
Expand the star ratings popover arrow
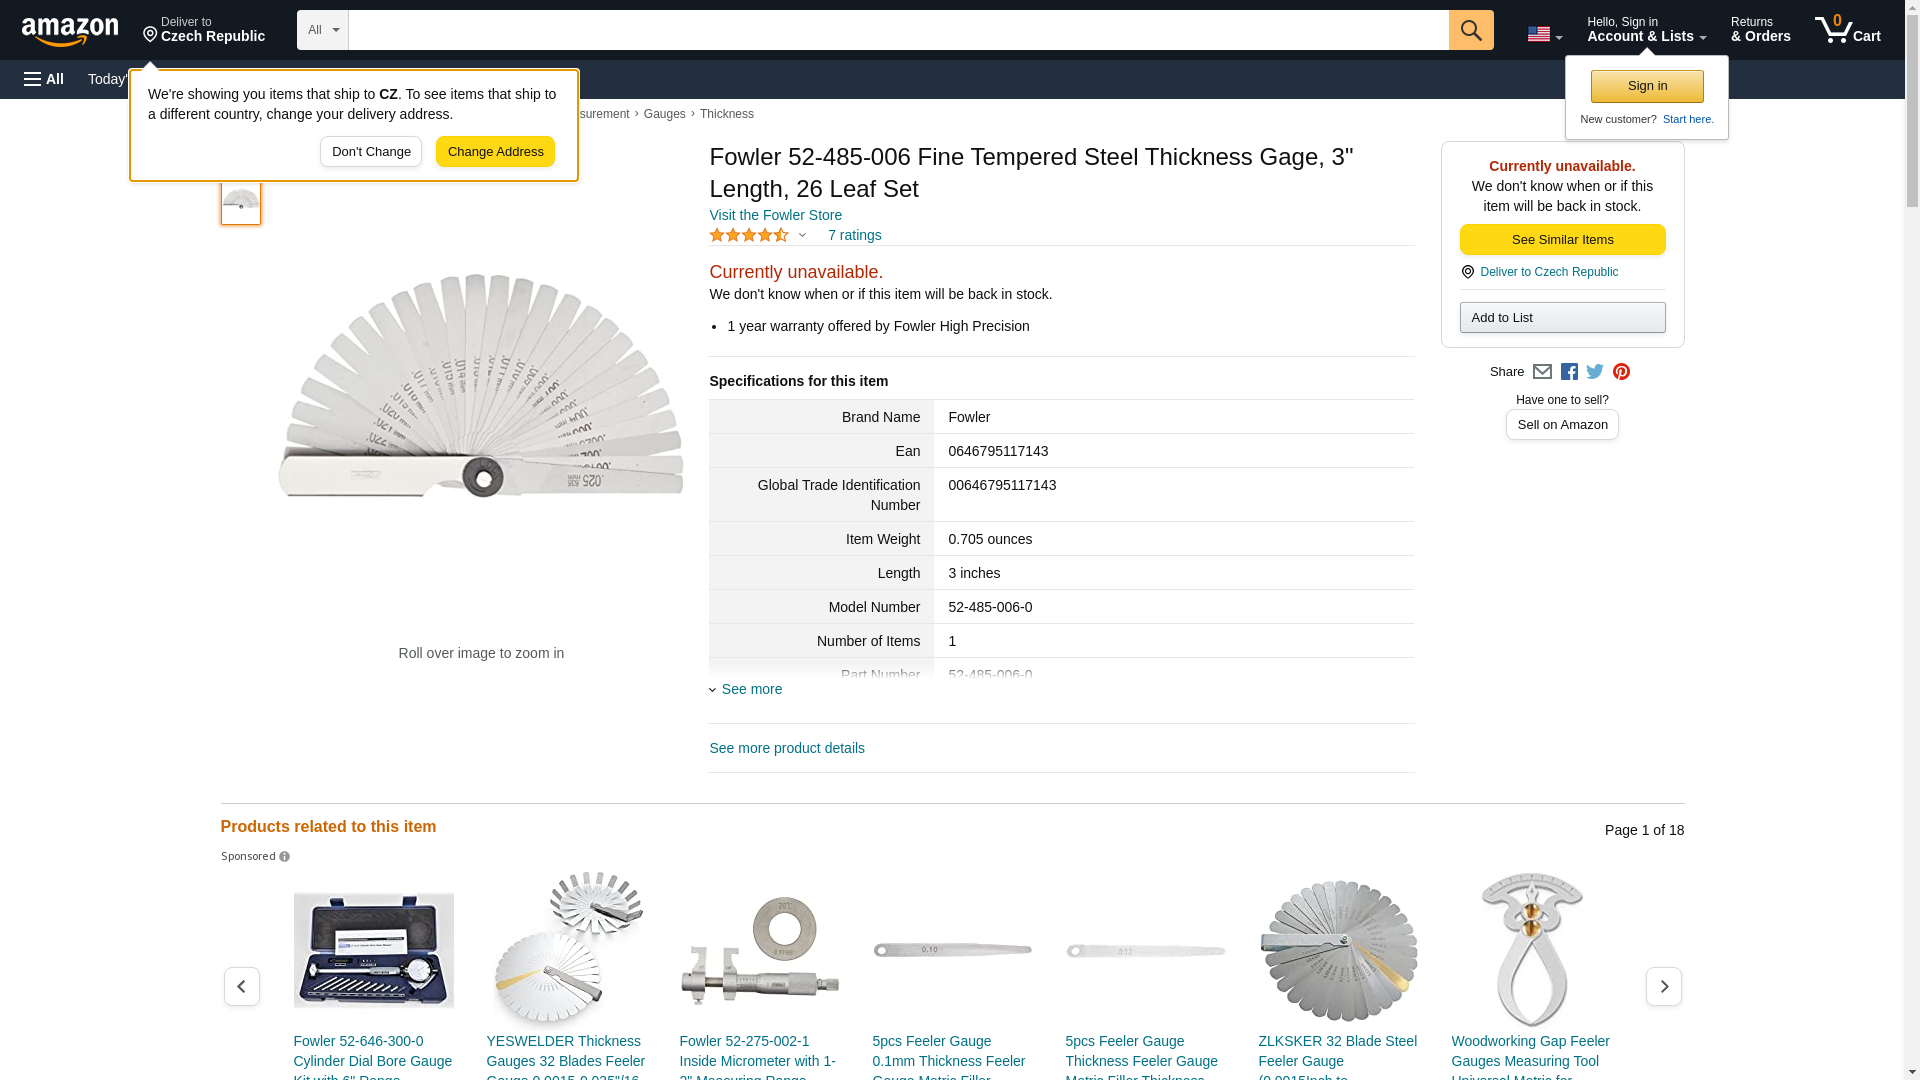802,236
